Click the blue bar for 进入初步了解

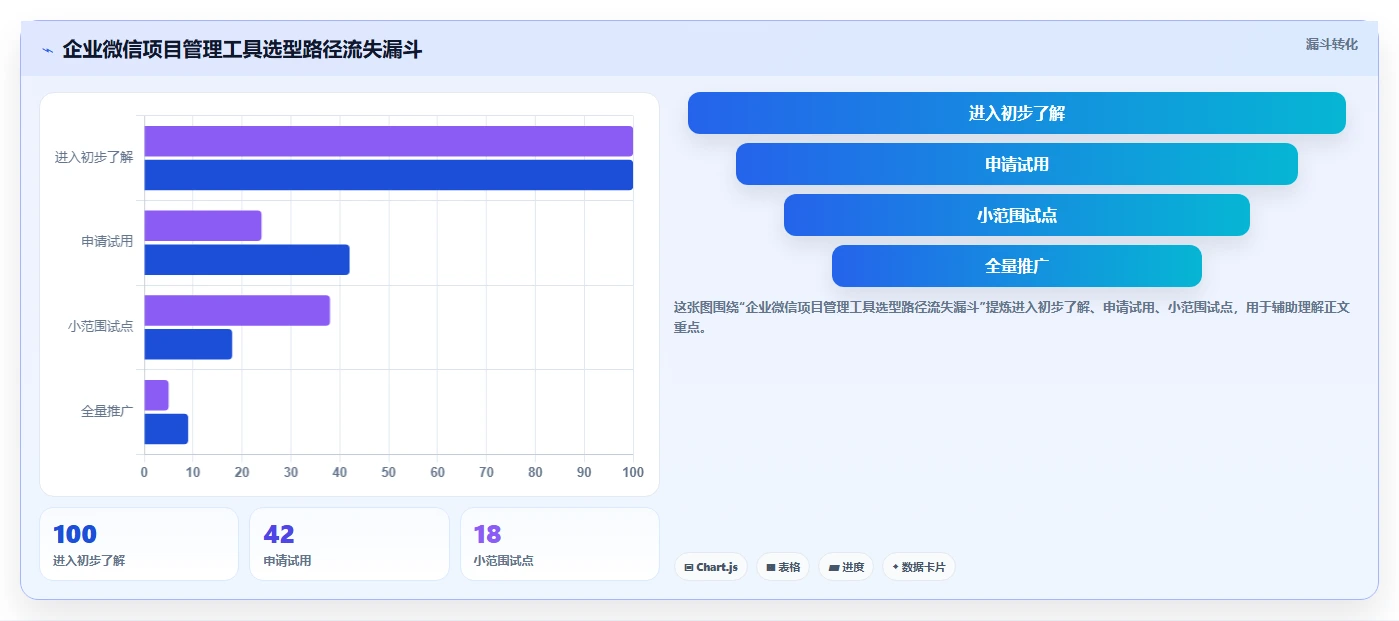(388, 175)
